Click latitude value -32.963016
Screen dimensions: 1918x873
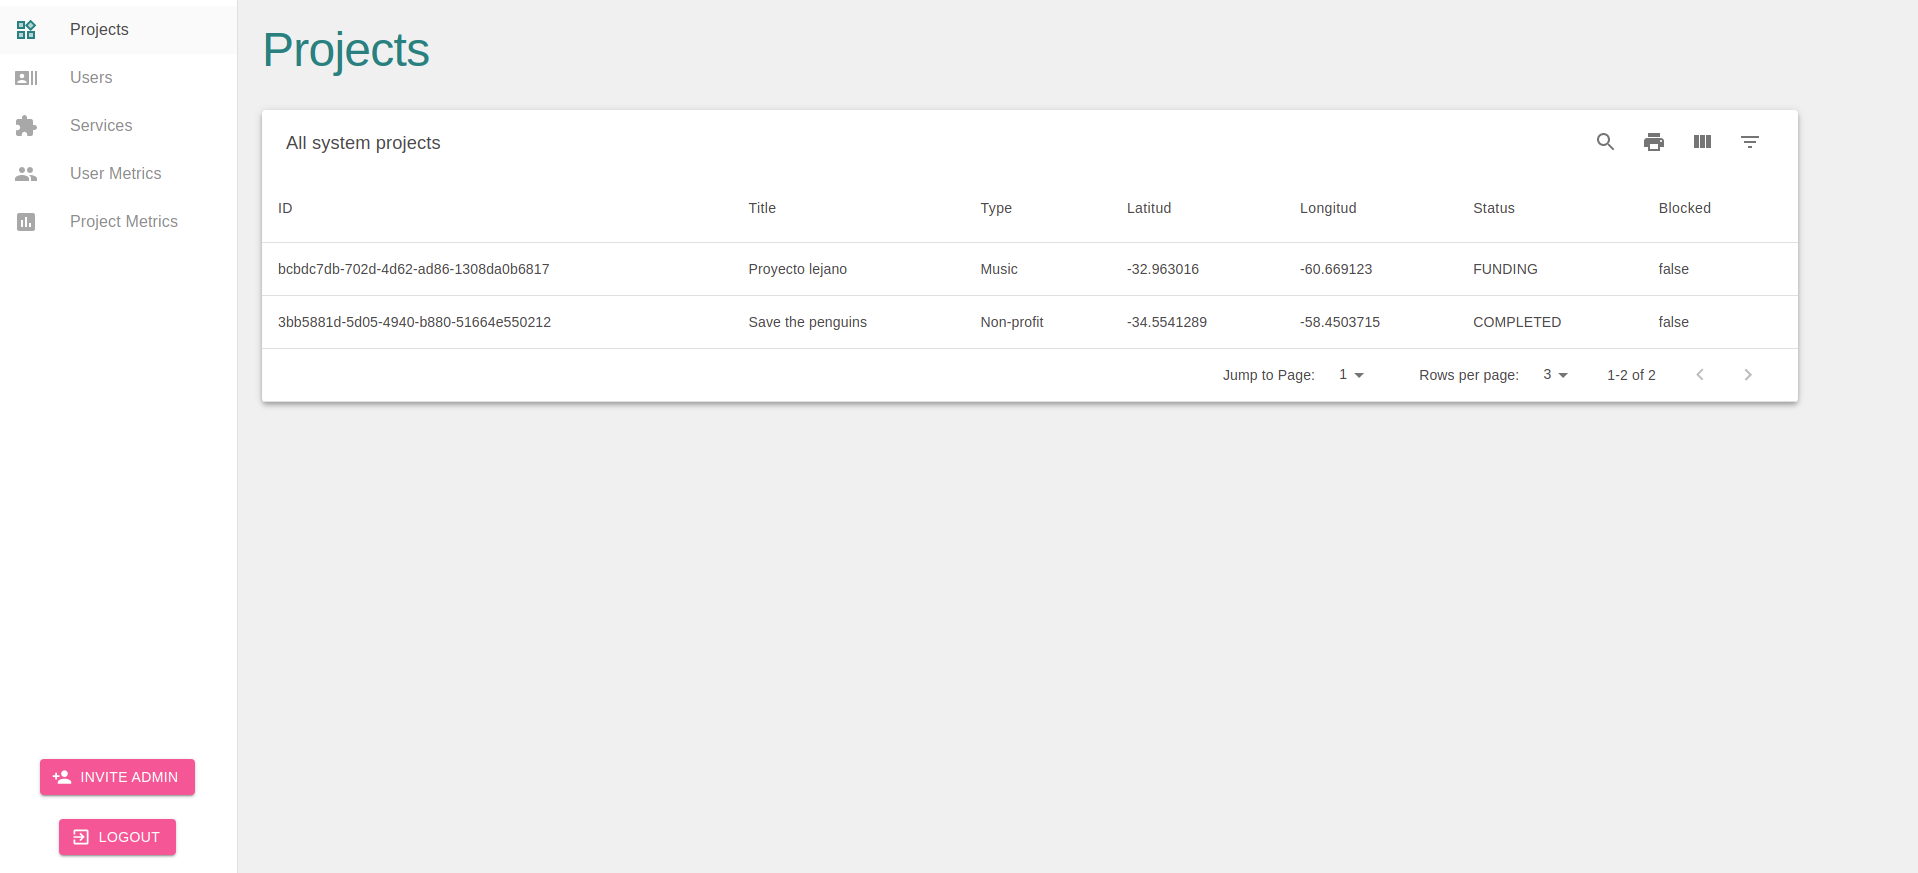pyautogui.click(x=1163, y=269)
